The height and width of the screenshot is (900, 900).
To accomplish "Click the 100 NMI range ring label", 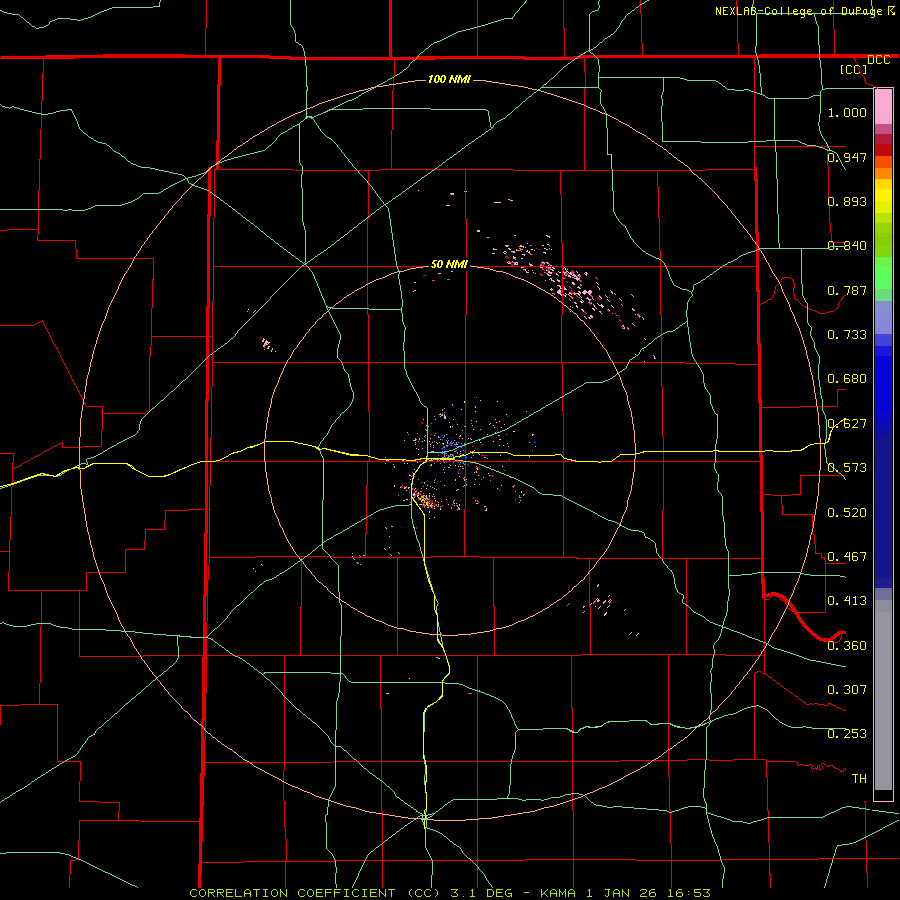I will point(449,79).
